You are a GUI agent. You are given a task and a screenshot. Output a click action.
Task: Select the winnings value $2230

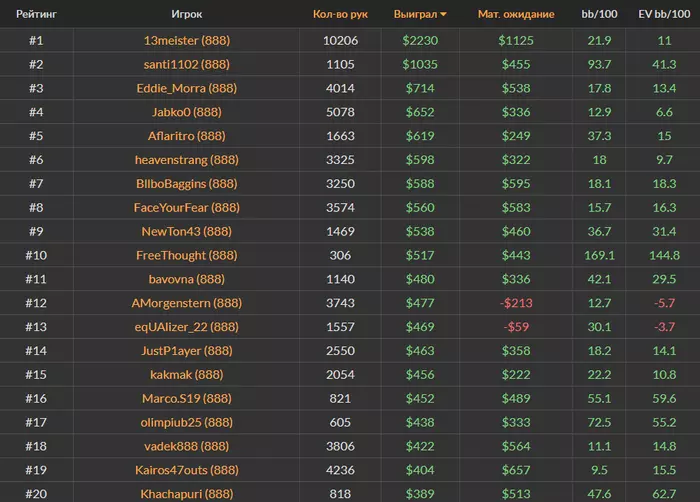click(x=420, y=41)
